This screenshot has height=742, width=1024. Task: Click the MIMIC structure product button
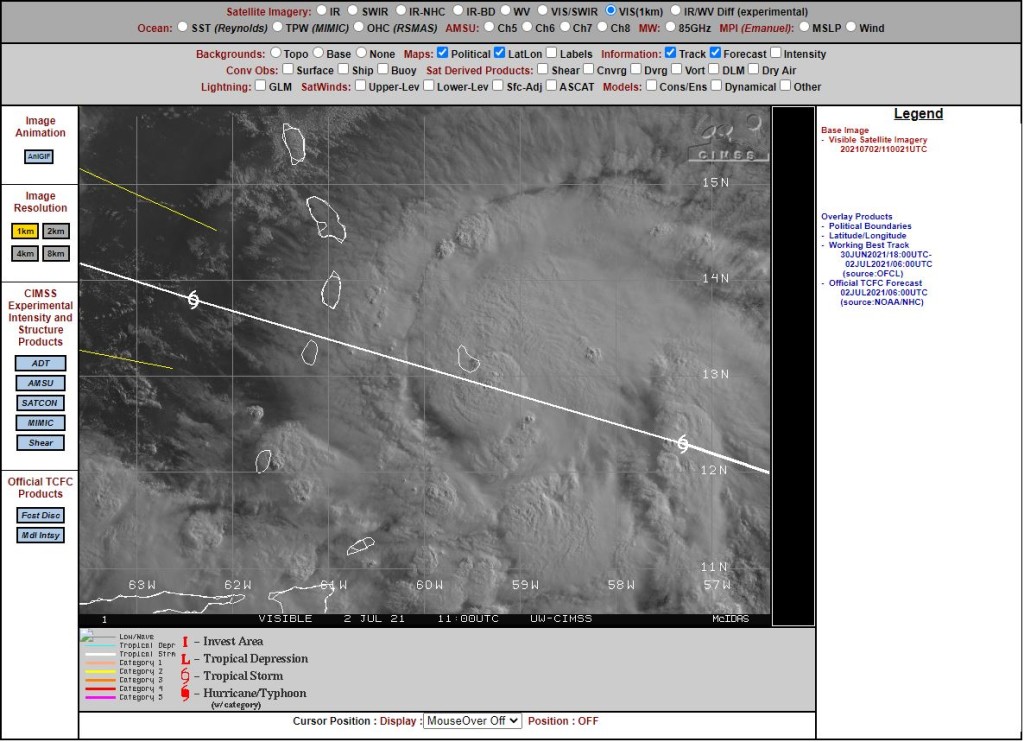click(x=40, y=423)
